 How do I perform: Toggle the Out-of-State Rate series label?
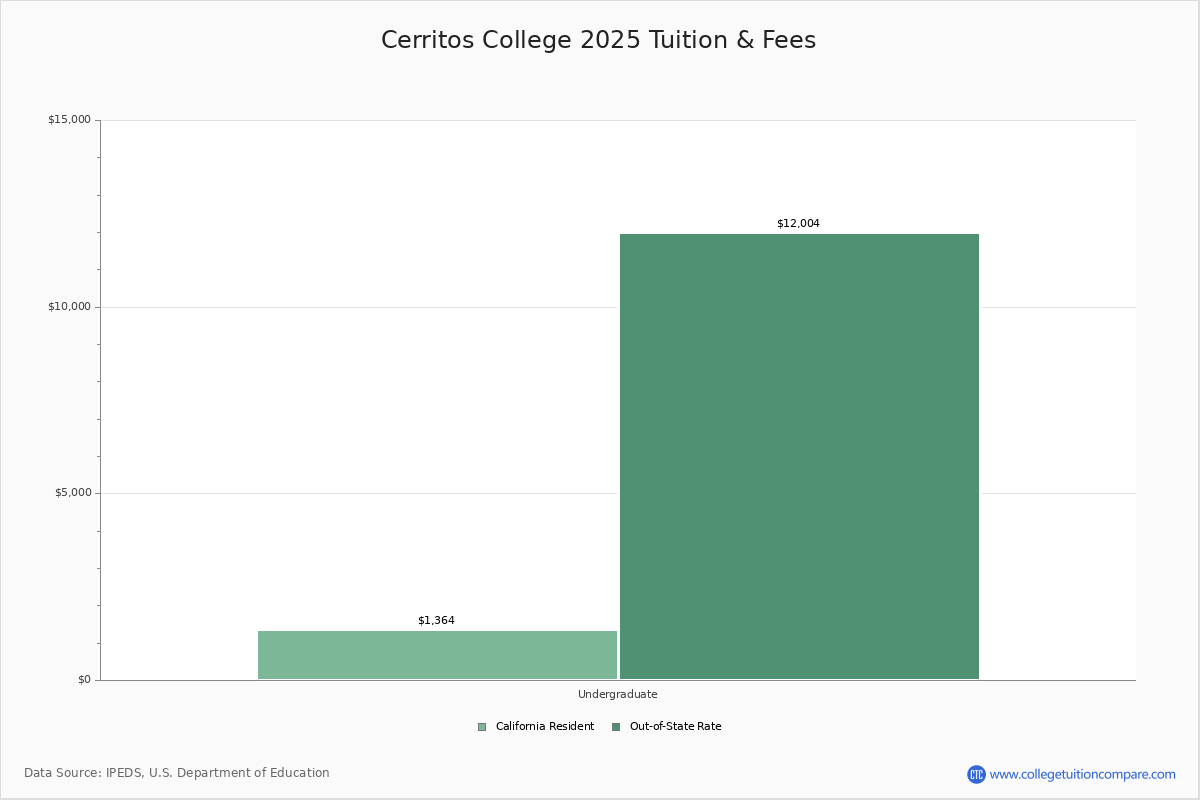point(675,727)
